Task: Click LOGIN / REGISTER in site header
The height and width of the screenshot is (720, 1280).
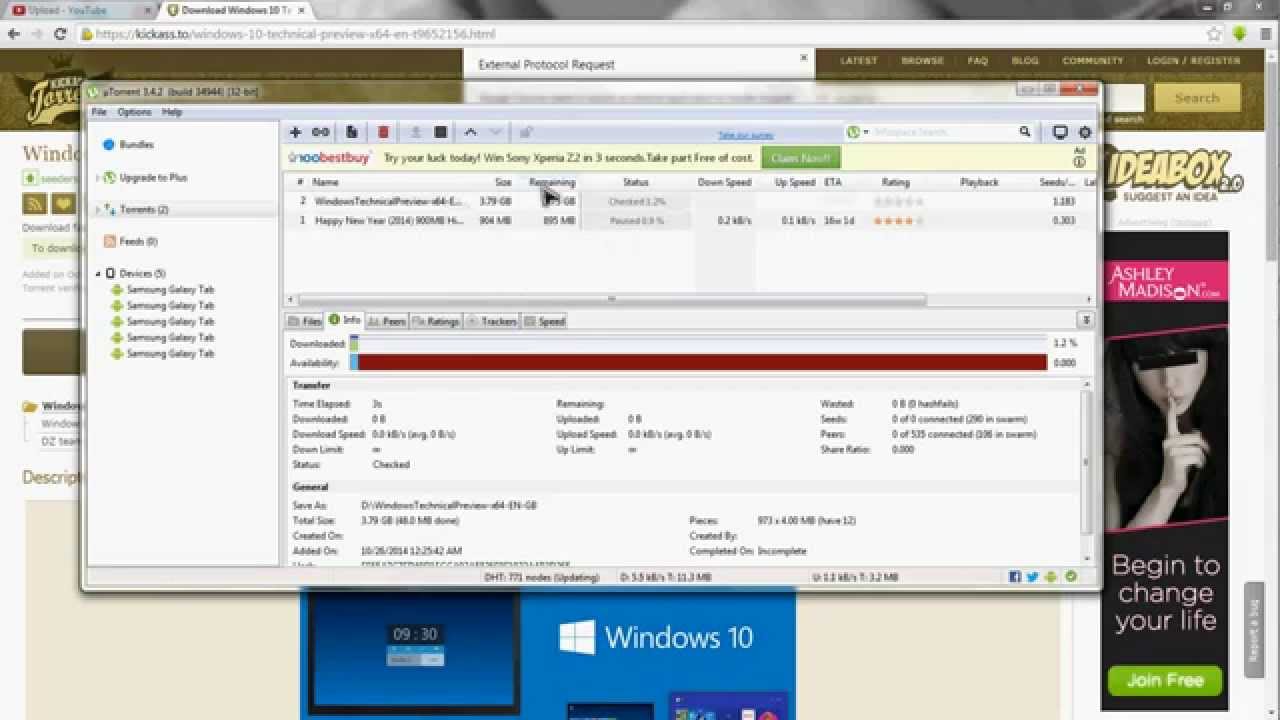Action: (x=1194, y=60)
